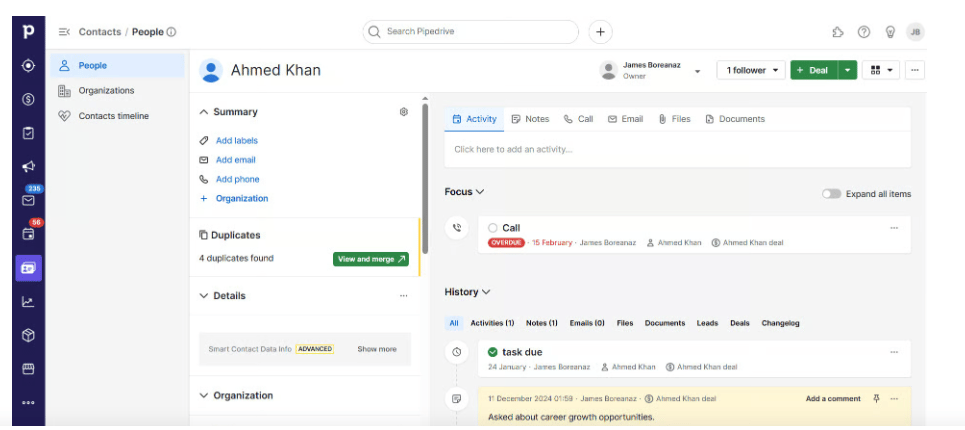This screenshot has height=430, width=965.
Task: Open the More ellipsis in sidebar
Action: click(x=28, y=402)
